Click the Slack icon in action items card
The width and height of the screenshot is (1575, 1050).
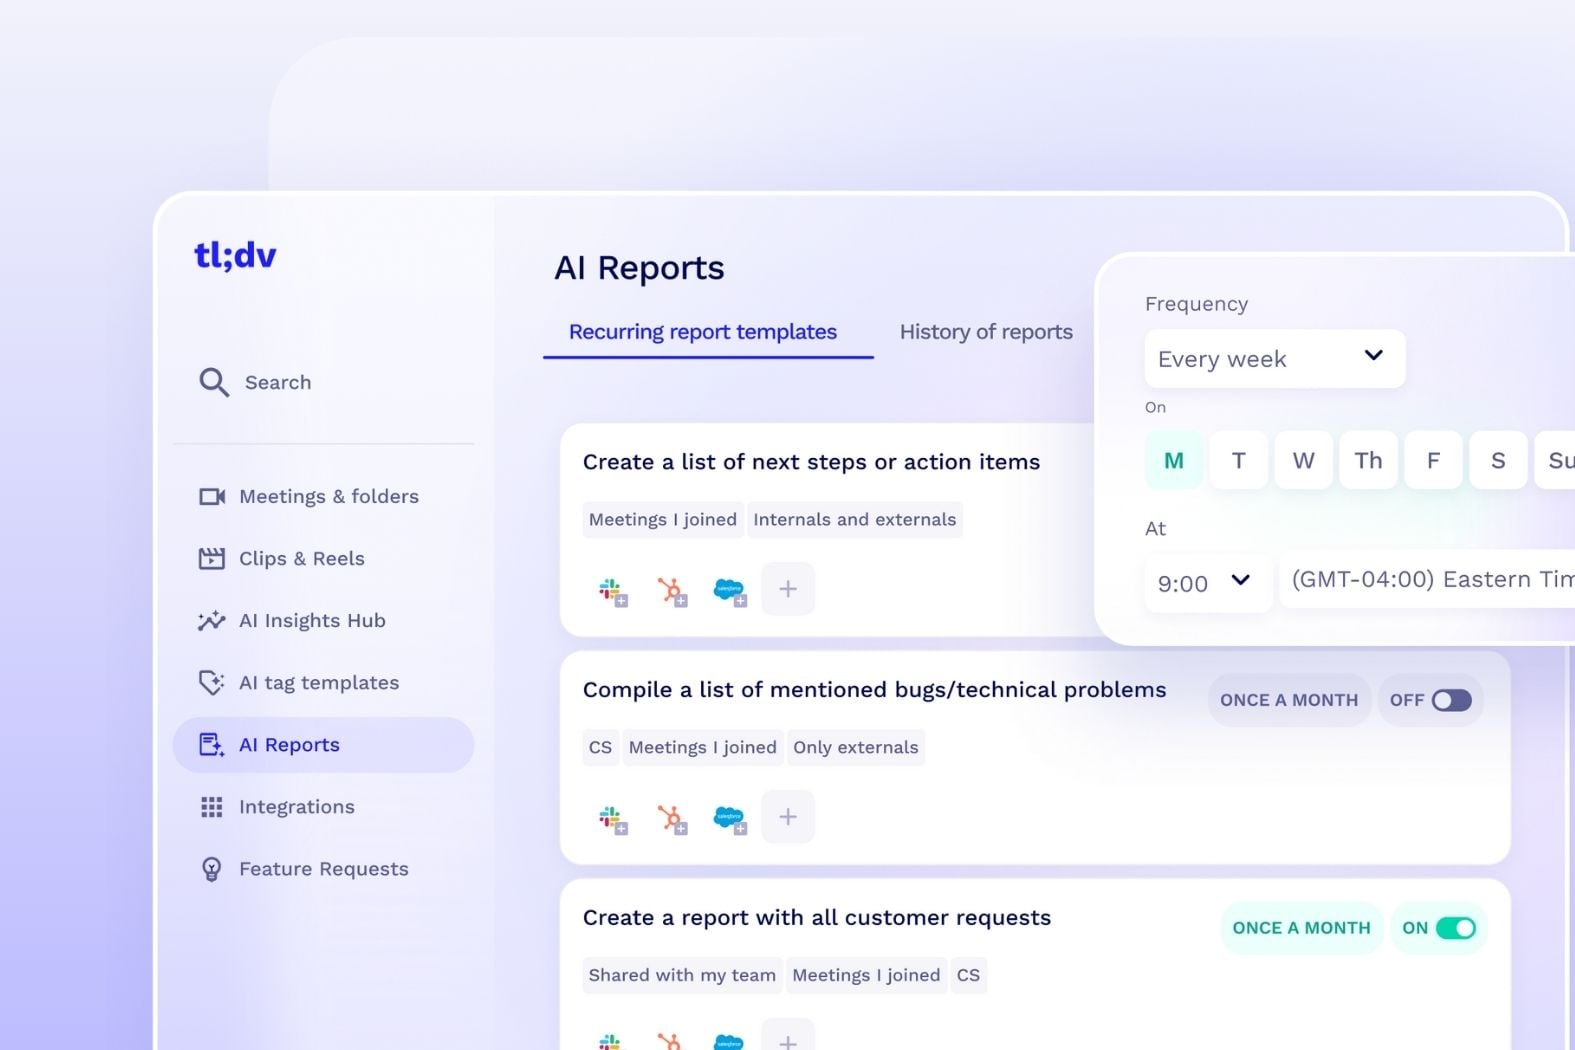click(x=612, y=591)
